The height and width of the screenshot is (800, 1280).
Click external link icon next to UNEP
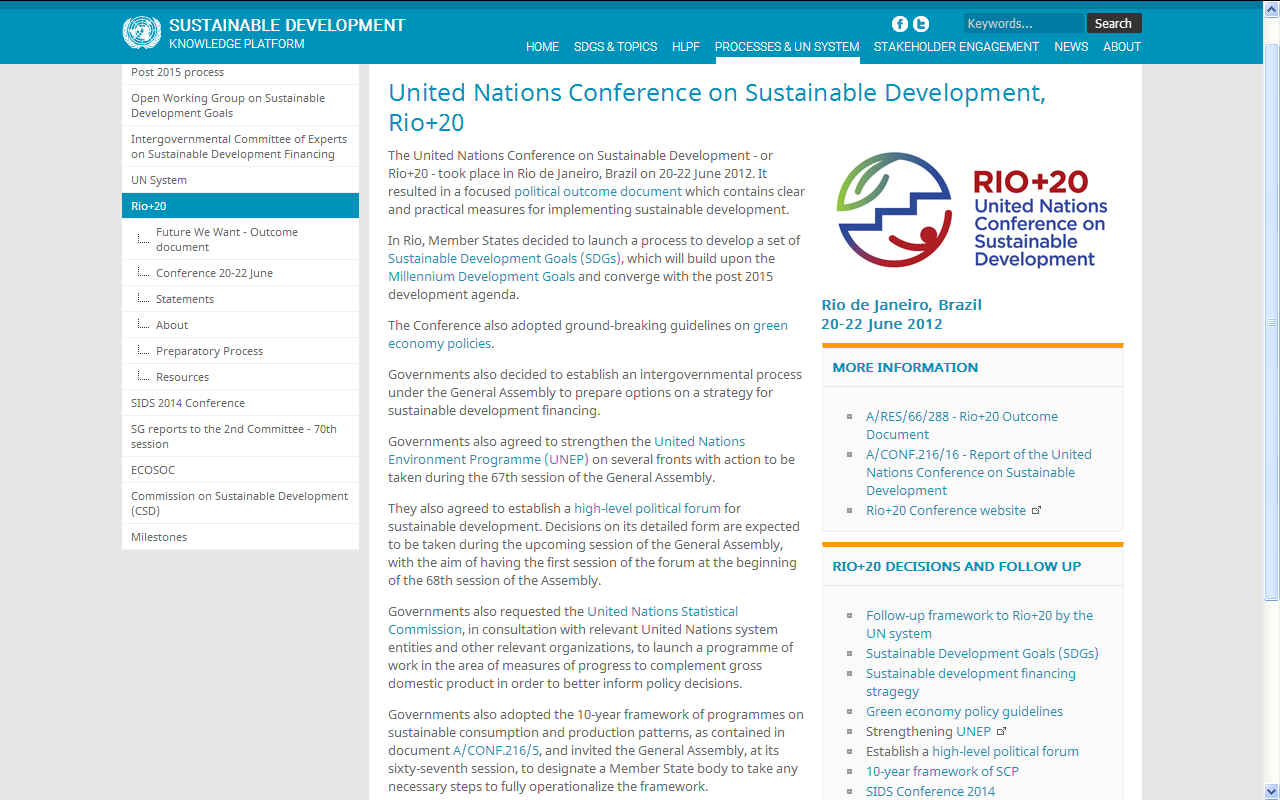1001,731
